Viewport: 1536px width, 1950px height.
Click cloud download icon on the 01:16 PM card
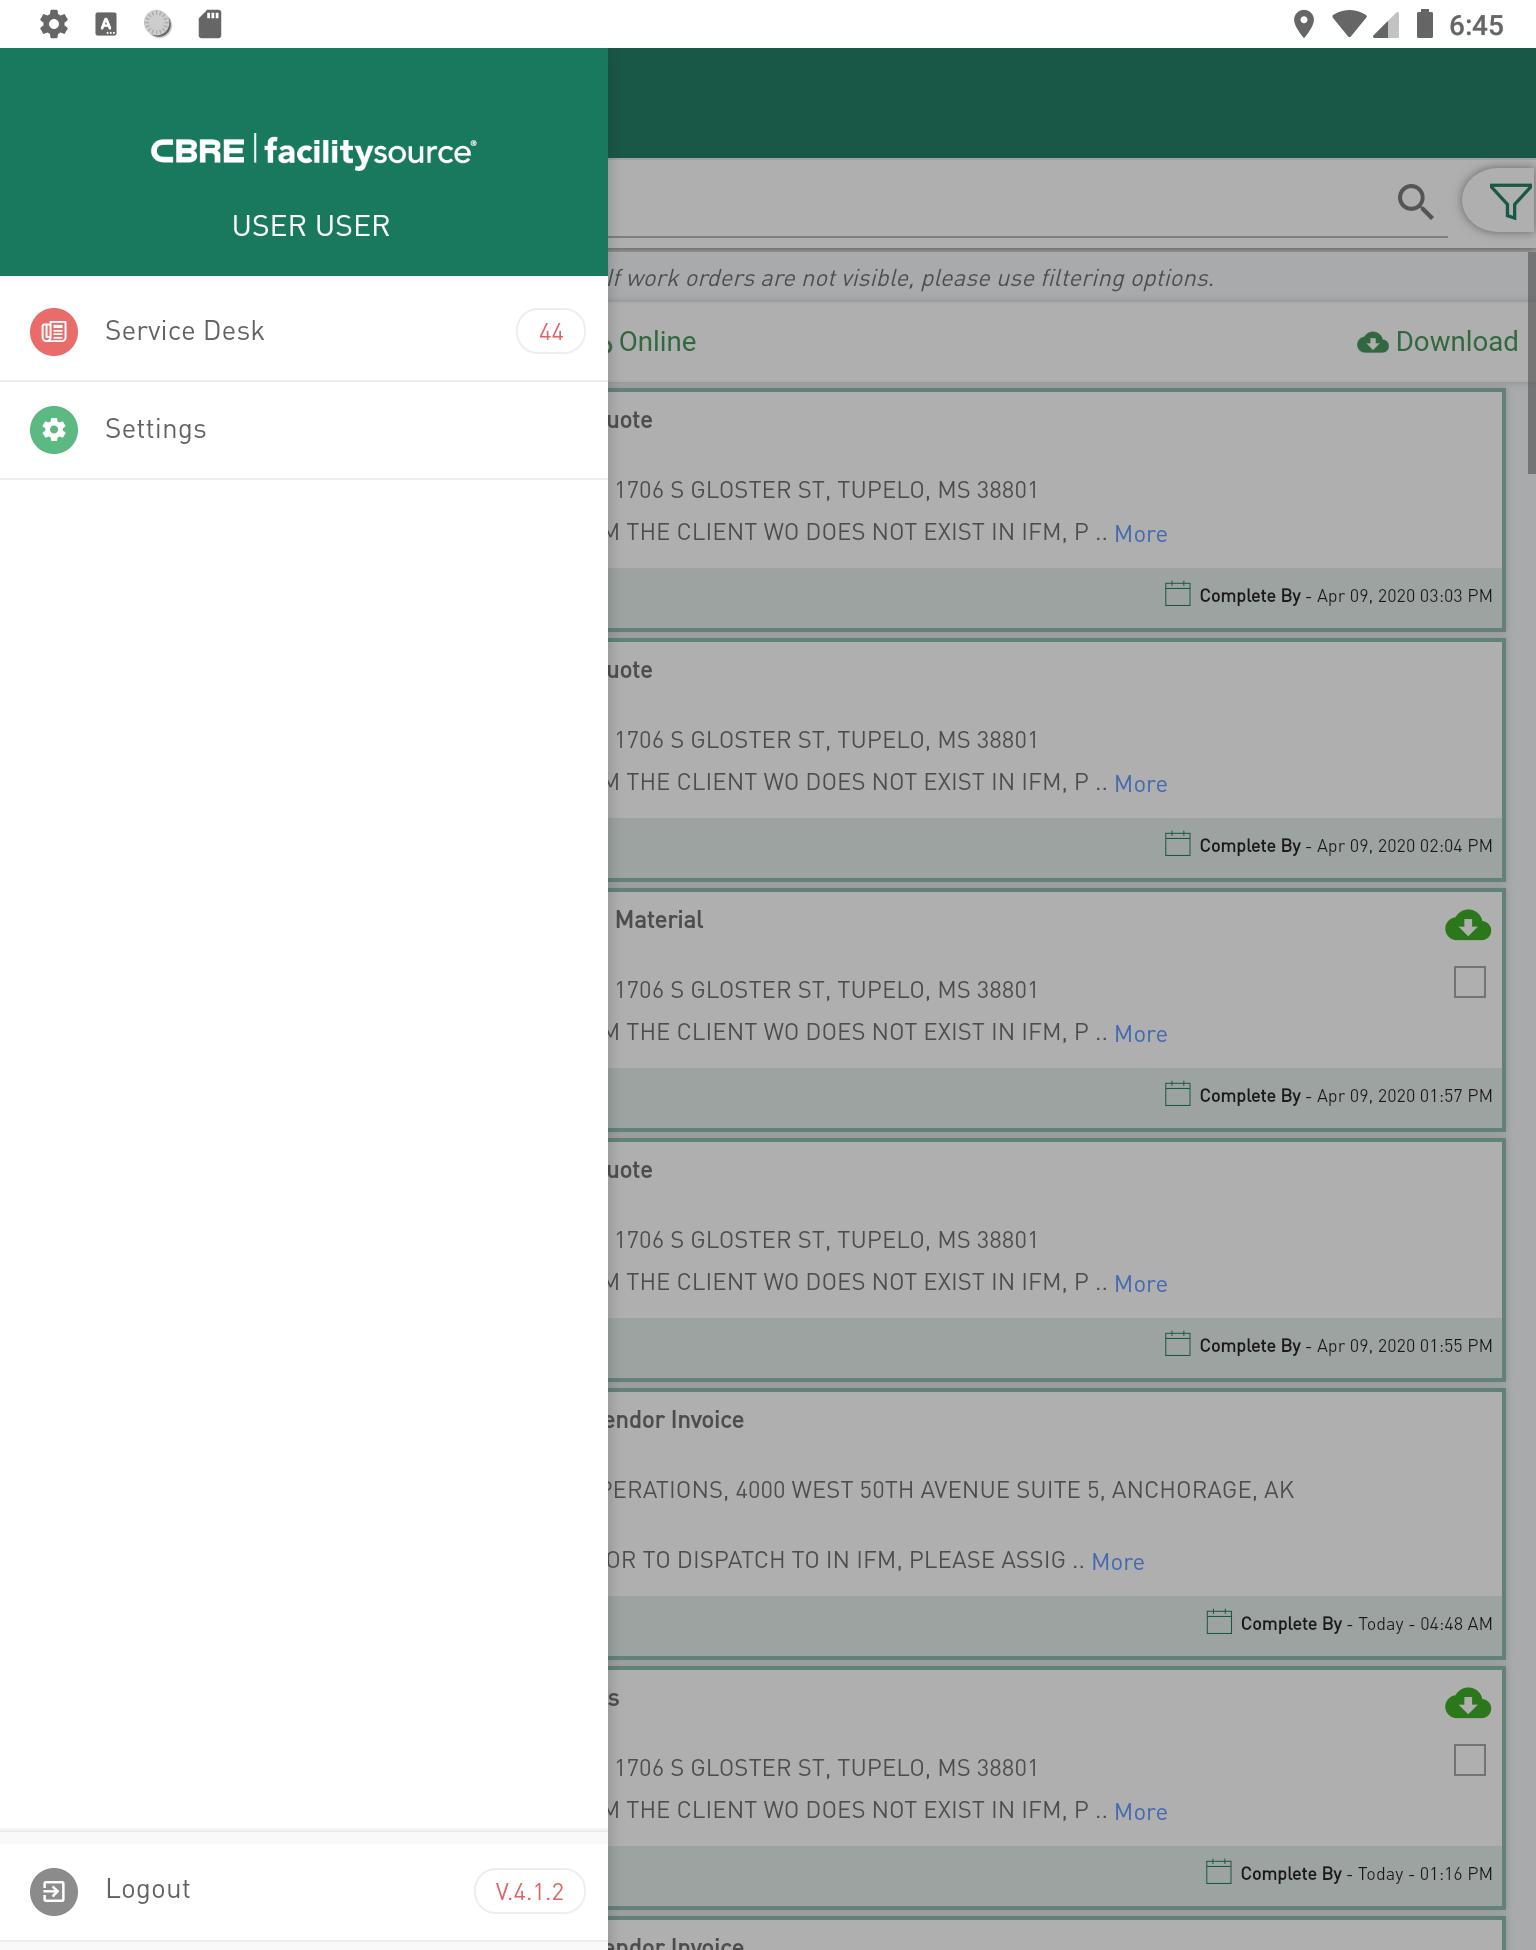tap(1468, 1703)
